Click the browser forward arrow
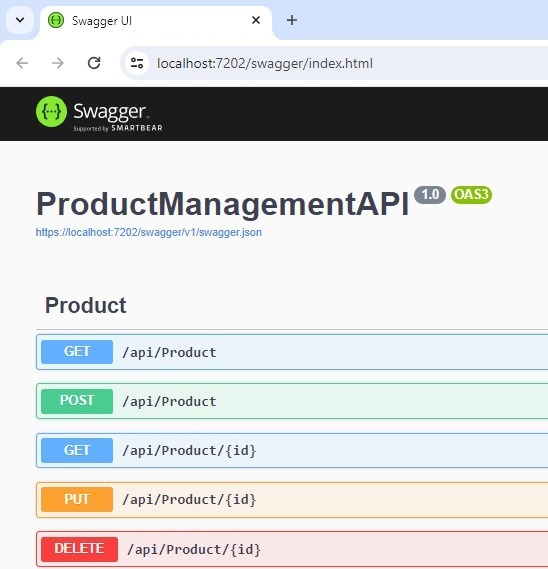The width and height of the screenshot is (548, 569). (x=58, y=63)
